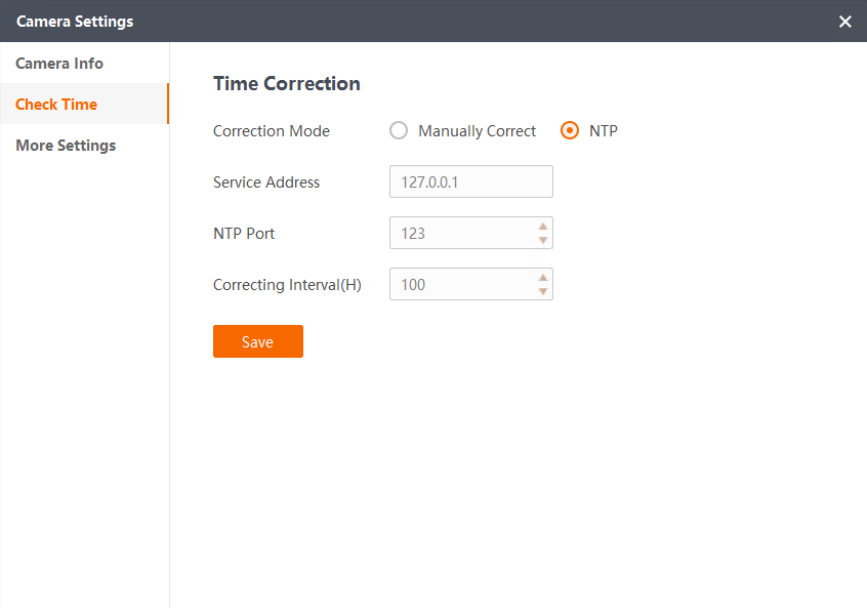Select the Manually Correct radio button
Screen dimensions: 867x608
(x=398, y=130)
